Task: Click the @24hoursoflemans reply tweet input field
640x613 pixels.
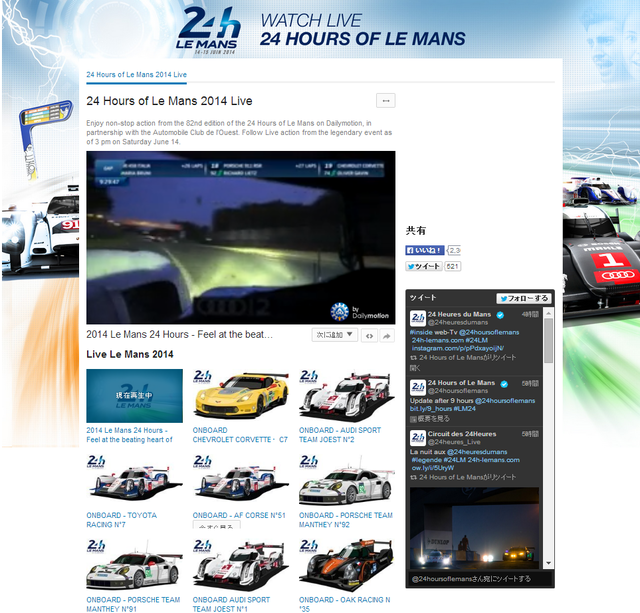Action: pos(480,579)
